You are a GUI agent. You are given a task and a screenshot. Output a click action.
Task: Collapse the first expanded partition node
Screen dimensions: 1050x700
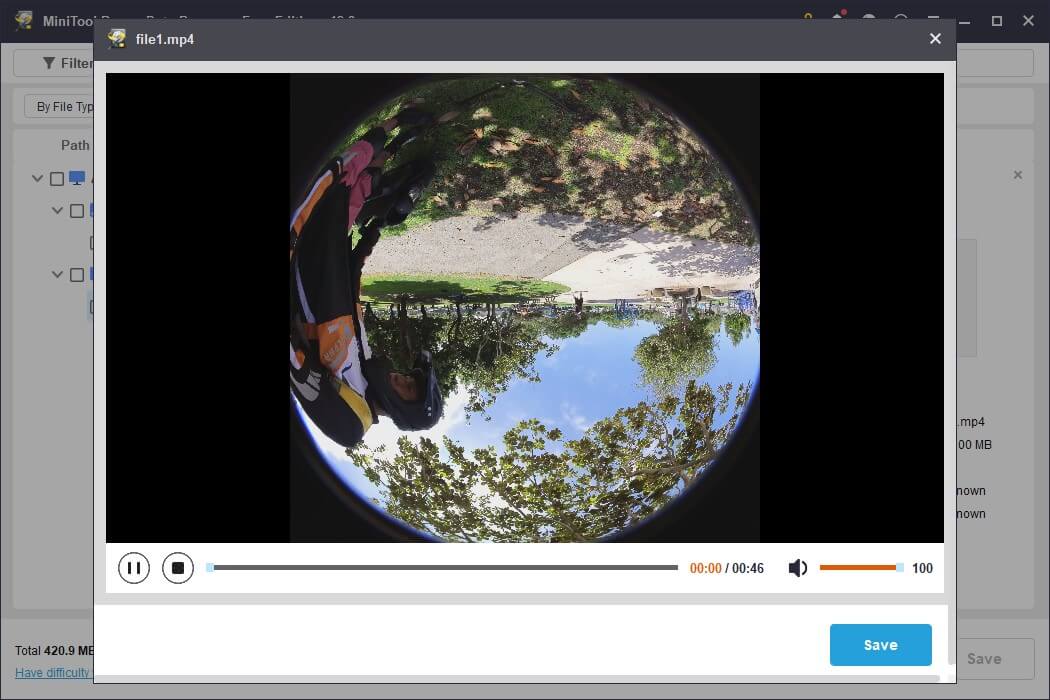(57, 210)
